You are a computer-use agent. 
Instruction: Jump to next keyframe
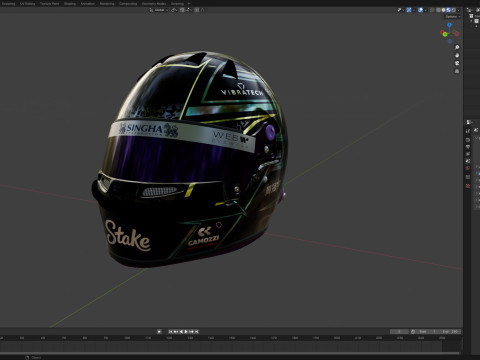(x=191, y=332)
